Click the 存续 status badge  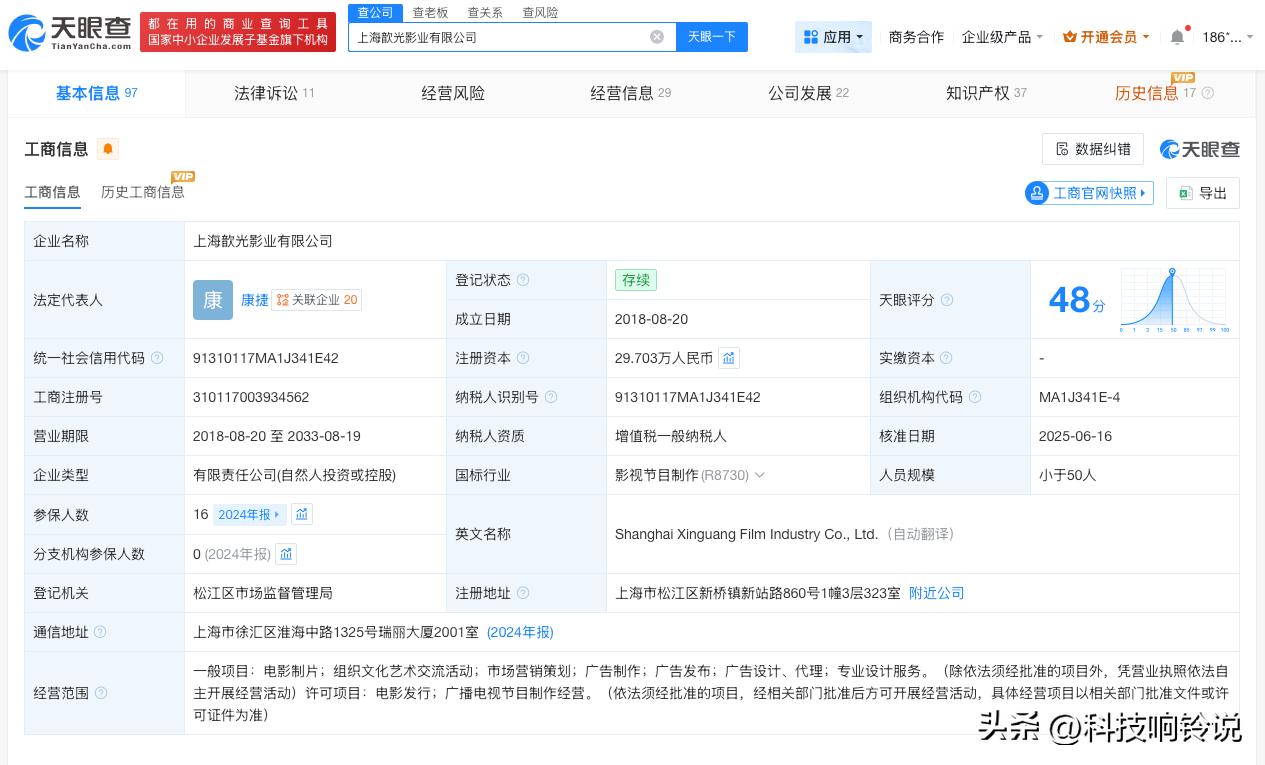(636, 280)
